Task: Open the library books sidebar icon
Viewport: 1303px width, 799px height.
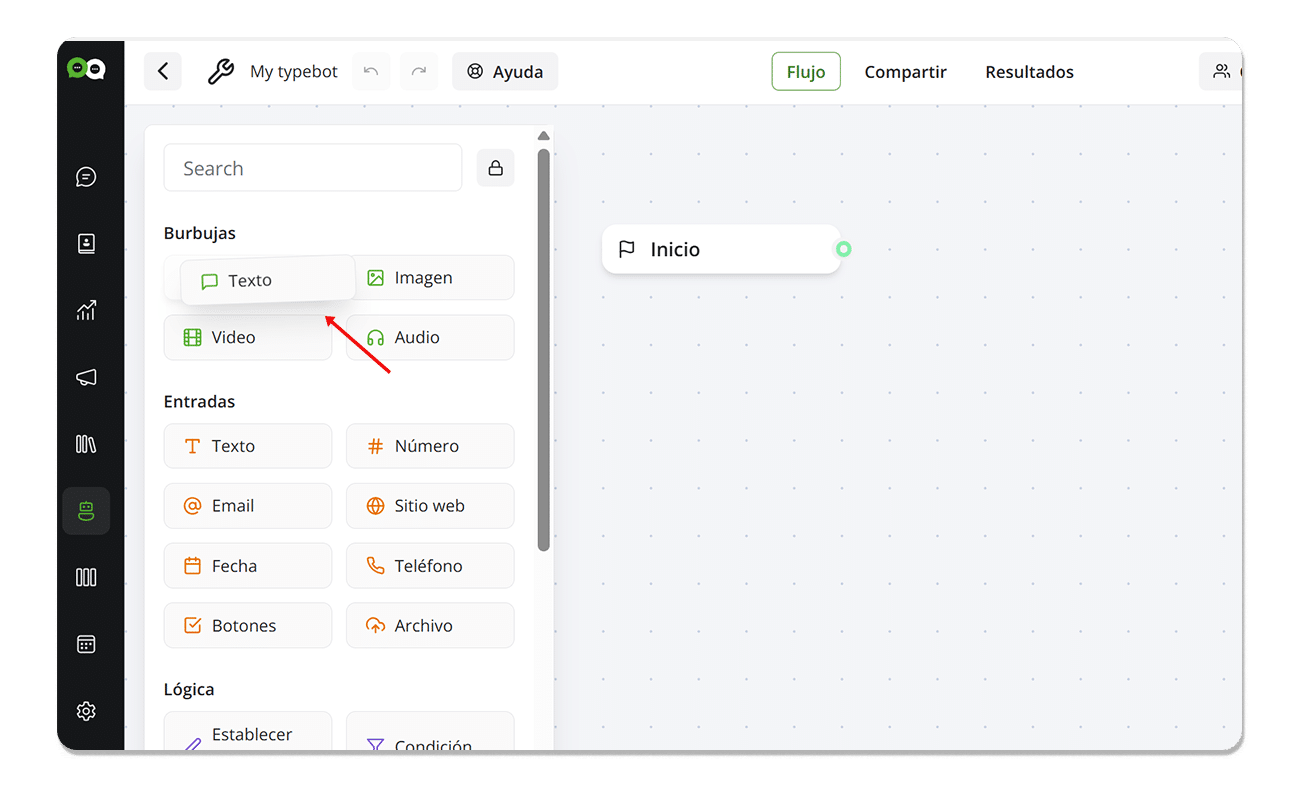Action: [86, 444]
